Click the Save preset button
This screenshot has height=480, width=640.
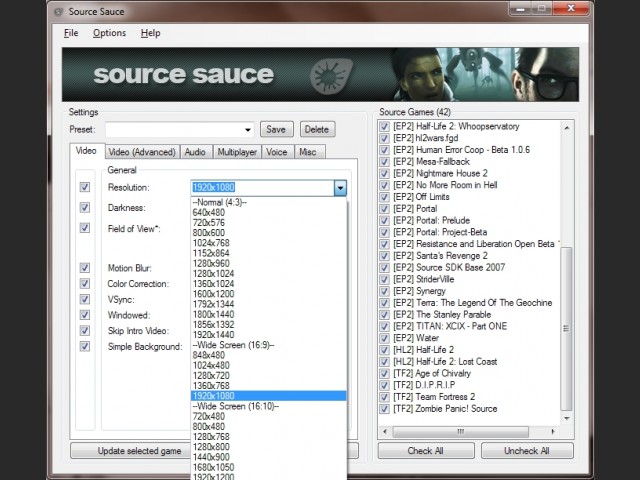coord(276,129)
